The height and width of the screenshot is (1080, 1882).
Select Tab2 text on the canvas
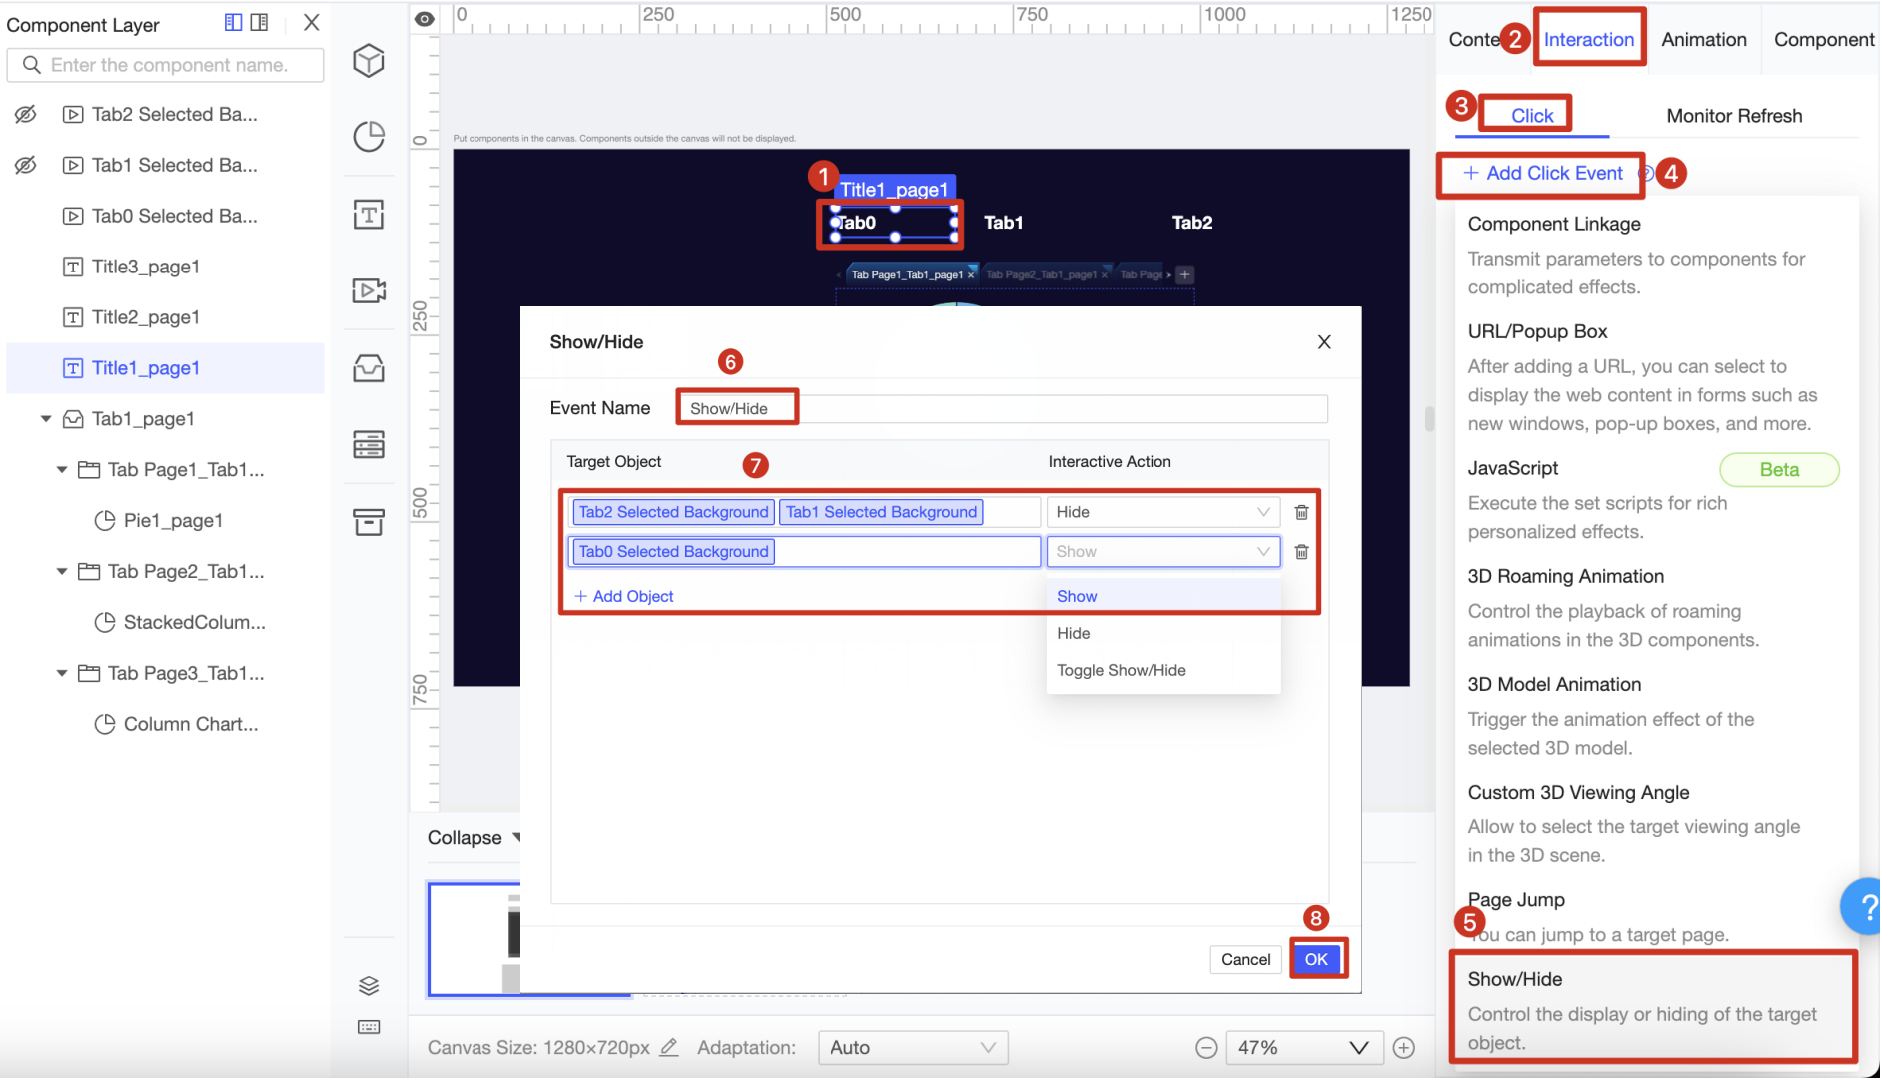click(x=1191, y=223)
